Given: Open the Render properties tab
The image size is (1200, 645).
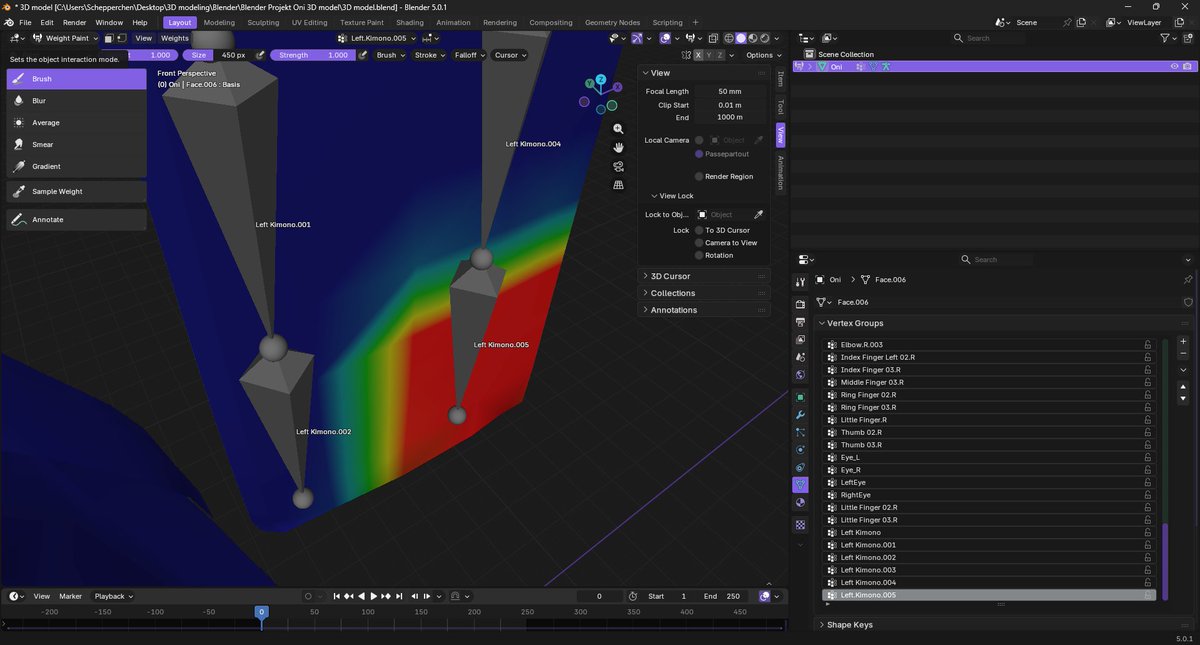Looking at the screenshot, I should (x=800, y=304).
